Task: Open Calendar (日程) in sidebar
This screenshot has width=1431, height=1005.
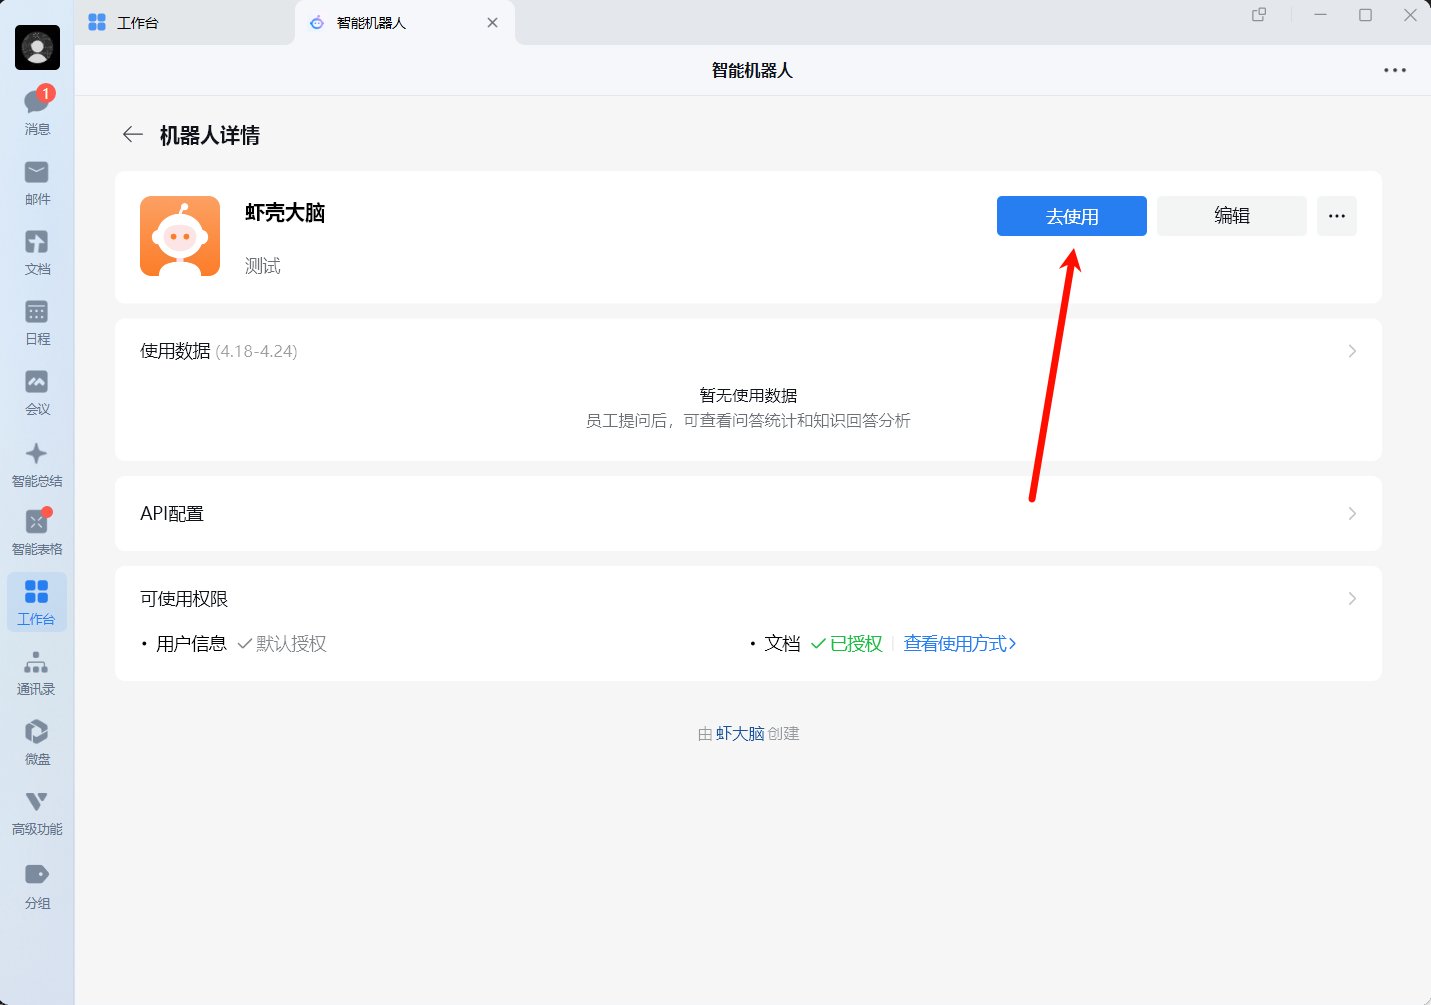Action: coord(37,323)
